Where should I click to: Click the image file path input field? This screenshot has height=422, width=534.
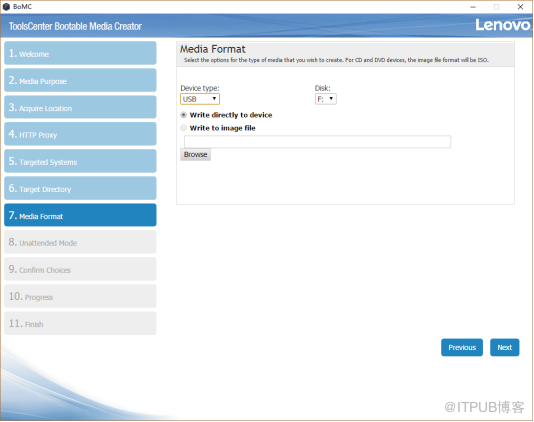(x=317, y=142)
